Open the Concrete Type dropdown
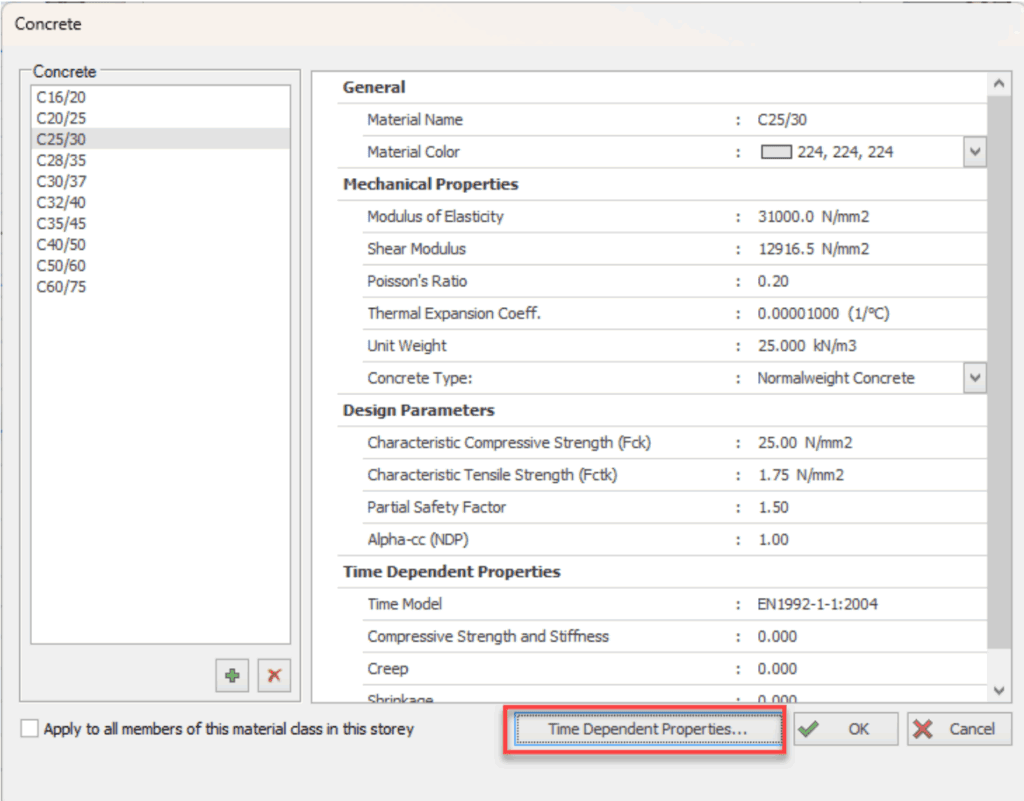The height and width of the screenshot is (801, 1024). pos(974,378)
